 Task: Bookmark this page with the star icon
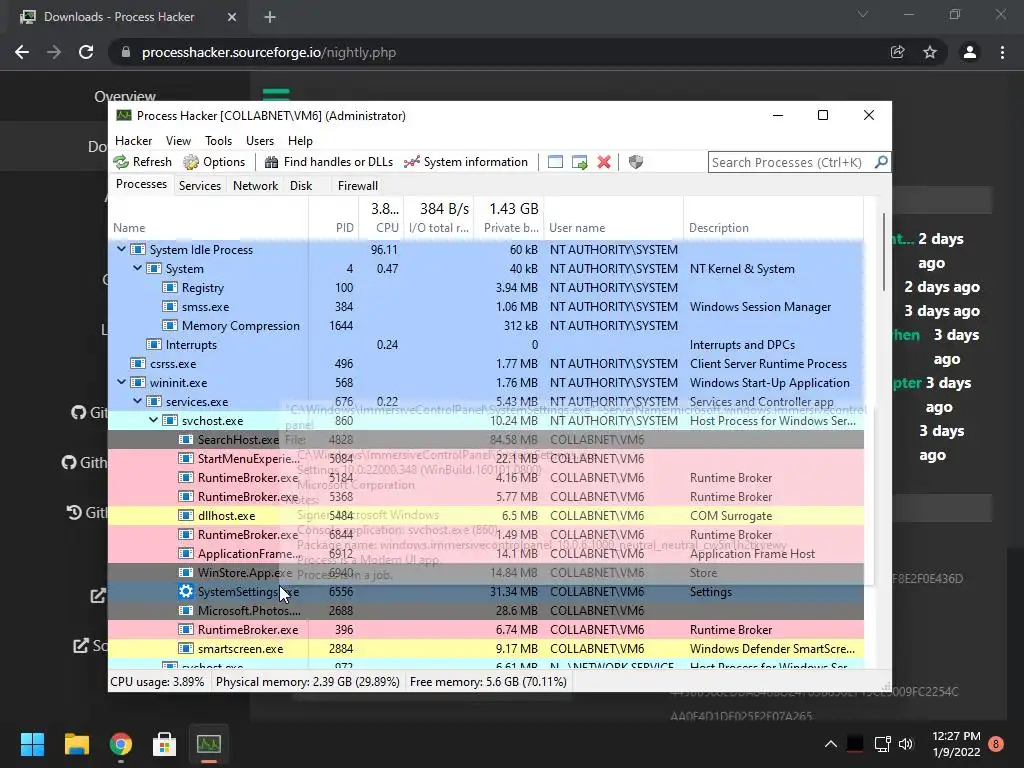(930, 52)
